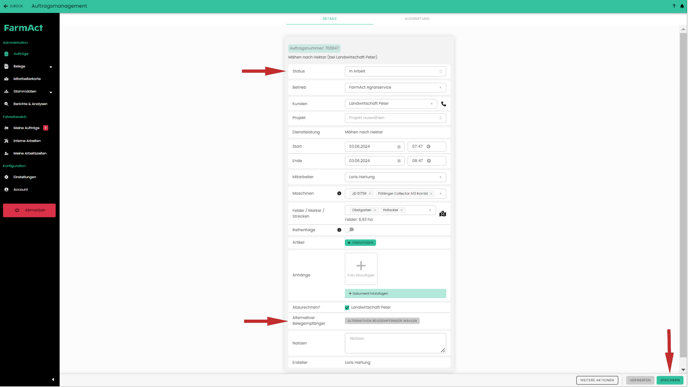Click the Ende time field 08:47

(x=426, y=161)
